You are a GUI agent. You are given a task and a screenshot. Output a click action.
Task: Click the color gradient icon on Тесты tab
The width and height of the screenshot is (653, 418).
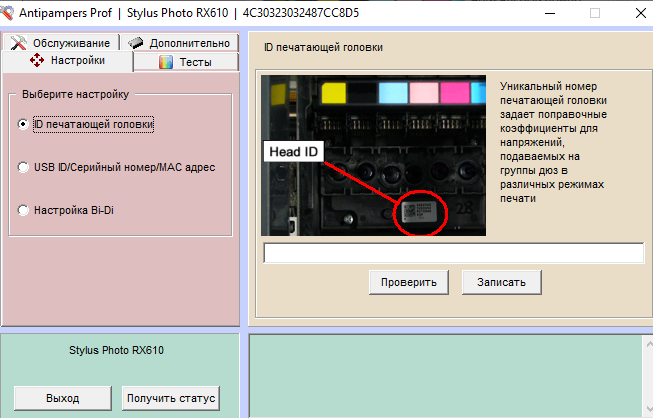166,62
